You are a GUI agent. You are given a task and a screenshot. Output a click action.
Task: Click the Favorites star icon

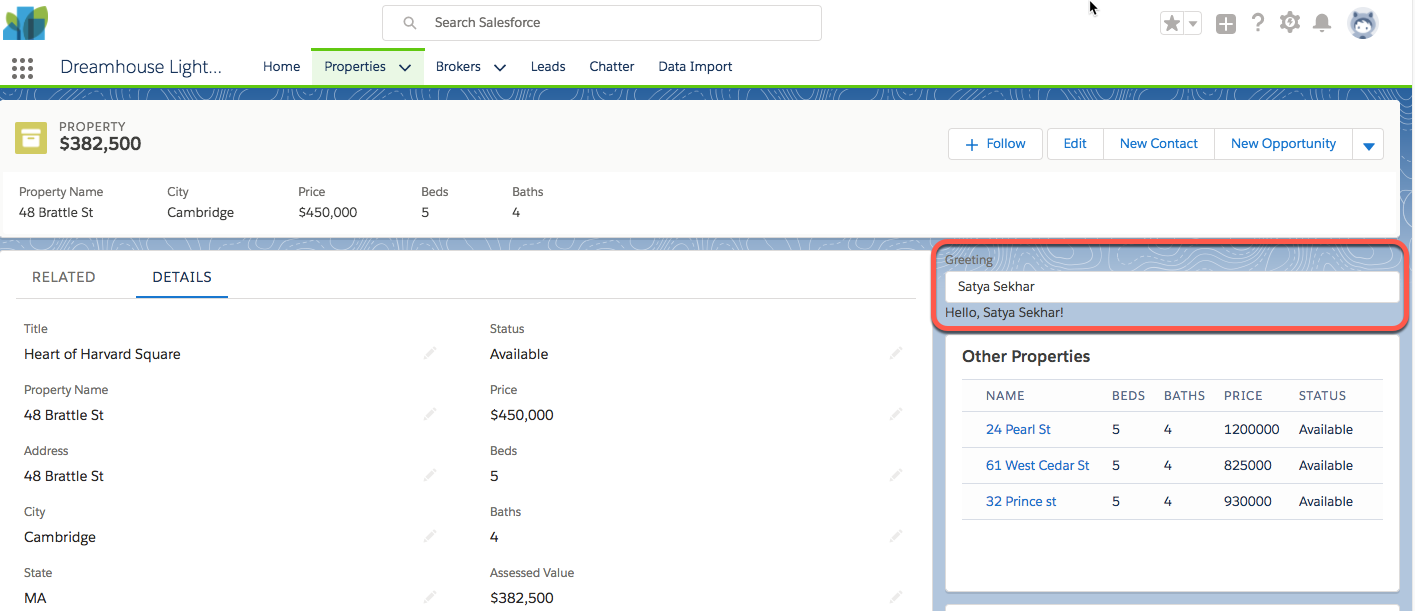pyautogui.click(x=1171, y=23)
